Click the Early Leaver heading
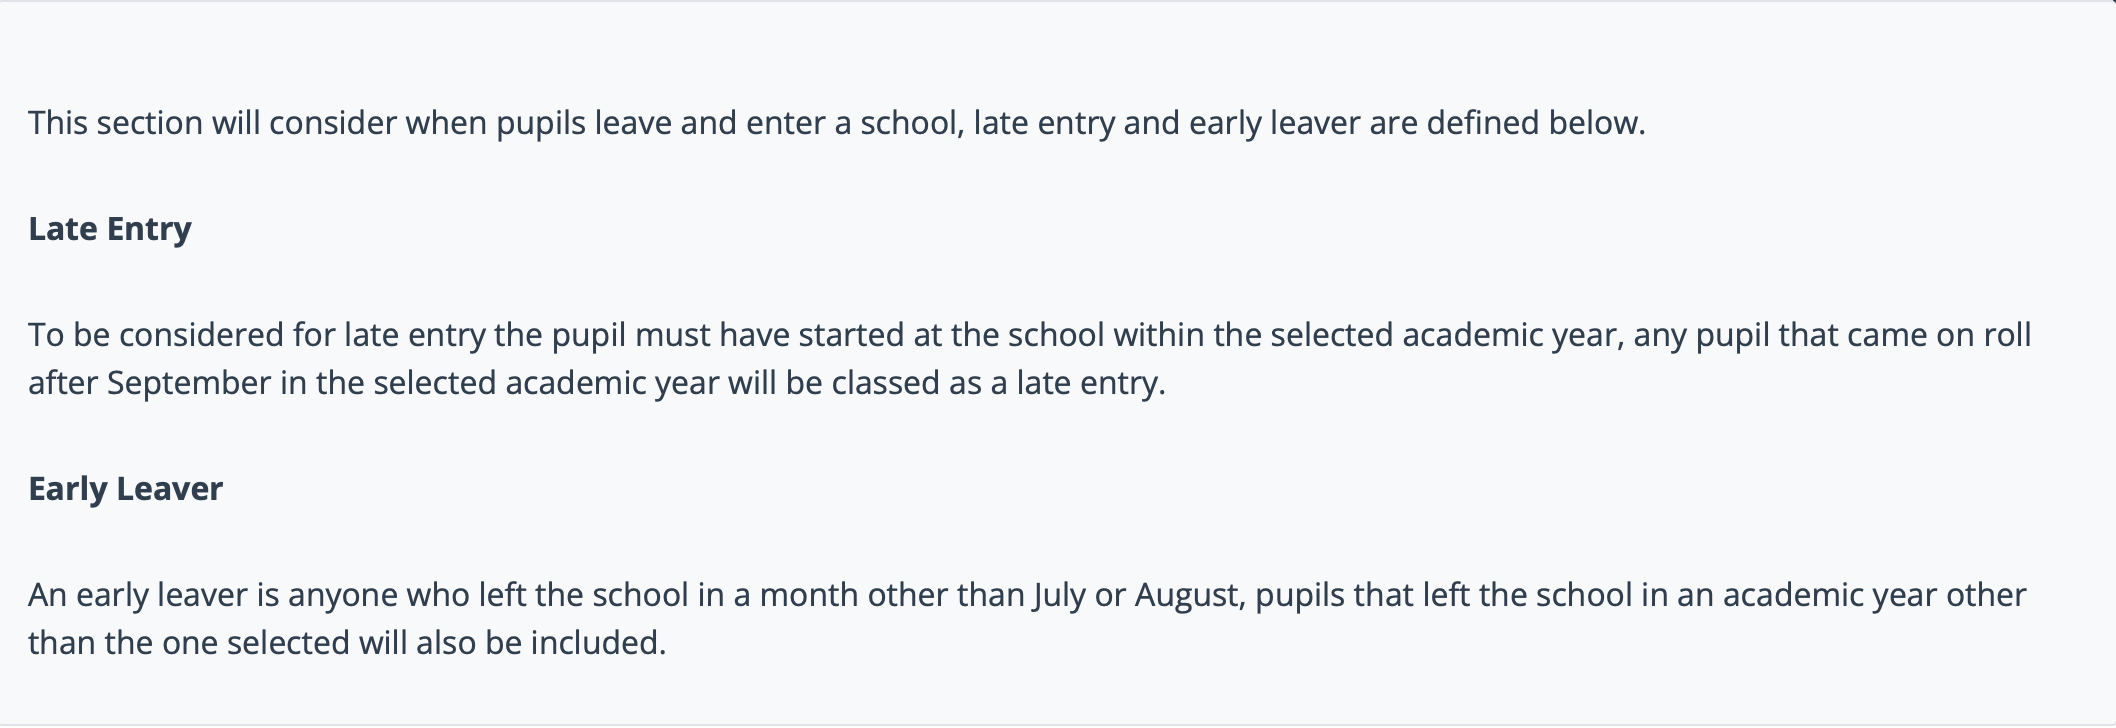The height and width of the screenshot is (728, 2116). 125,489
